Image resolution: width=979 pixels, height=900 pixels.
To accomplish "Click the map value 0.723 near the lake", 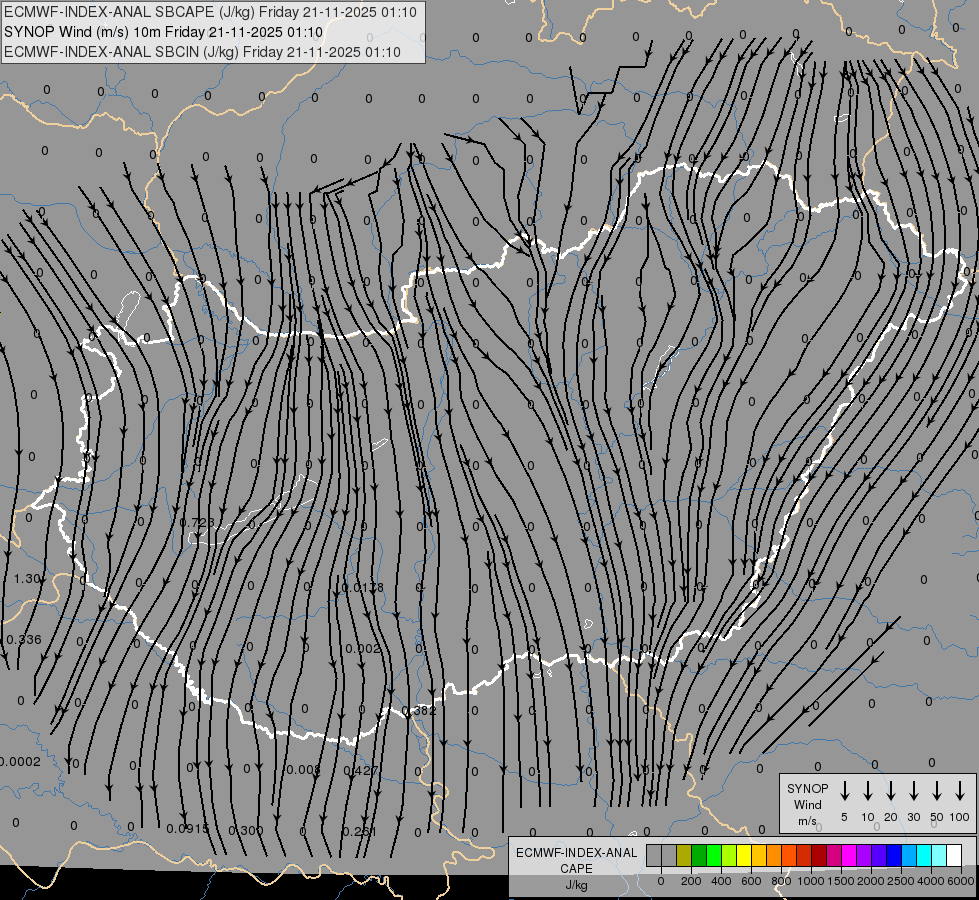I will pyautogui.click(x=197, y=522).
